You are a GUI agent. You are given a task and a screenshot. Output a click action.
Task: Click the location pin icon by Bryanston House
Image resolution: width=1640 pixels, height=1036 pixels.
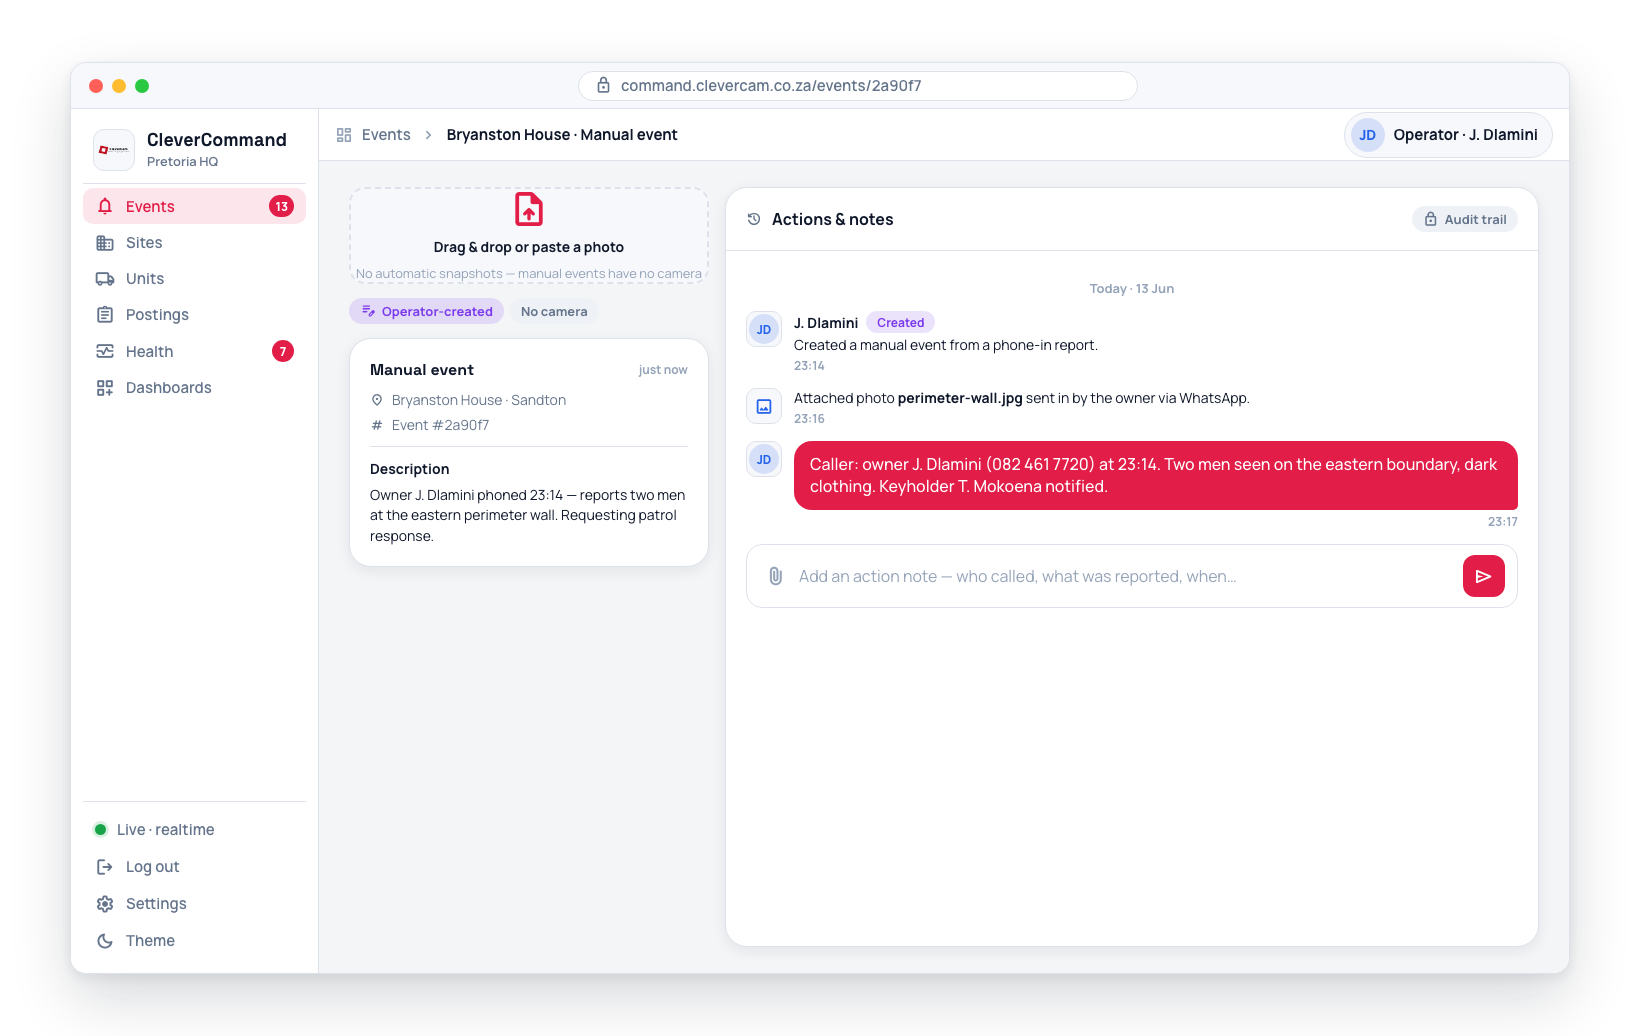pyautogui.click(x=377, y=400)
